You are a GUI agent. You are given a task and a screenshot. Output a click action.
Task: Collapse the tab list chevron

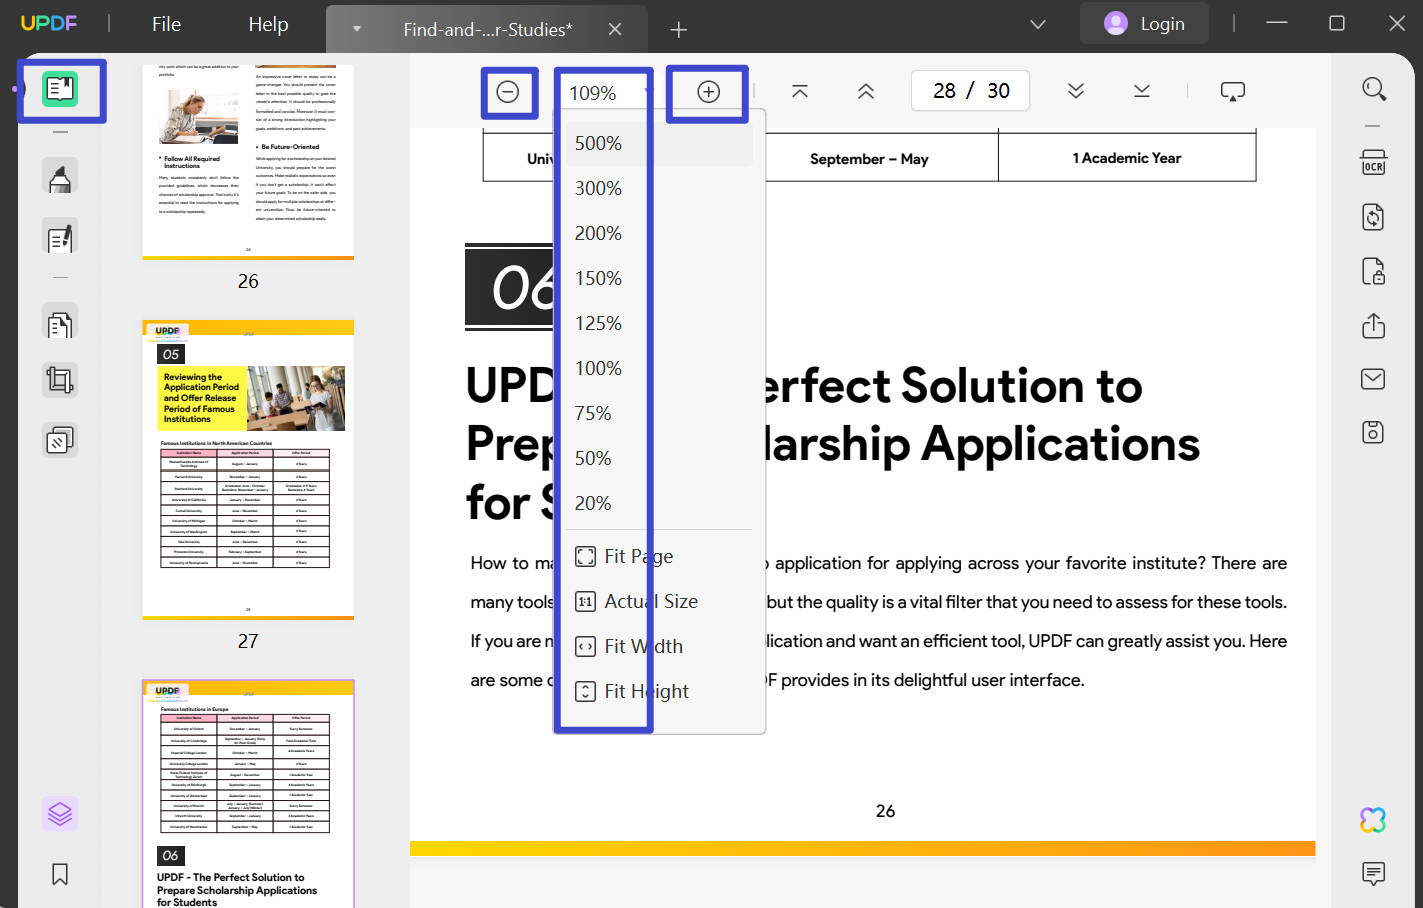pos(1037,24)
